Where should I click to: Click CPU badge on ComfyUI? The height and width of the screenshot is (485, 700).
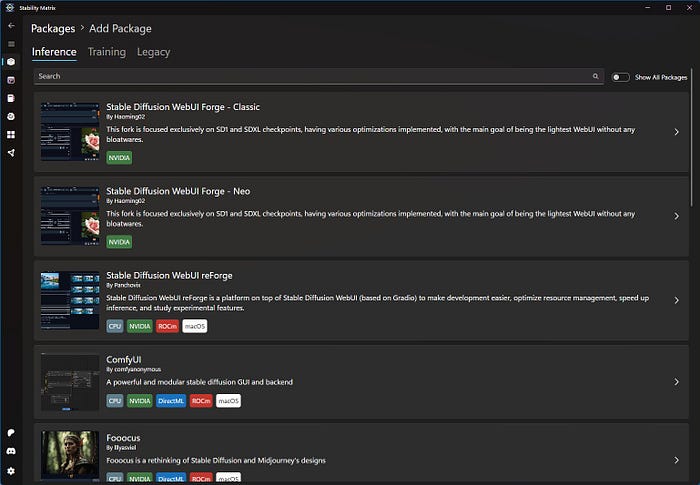click(115, 401)
